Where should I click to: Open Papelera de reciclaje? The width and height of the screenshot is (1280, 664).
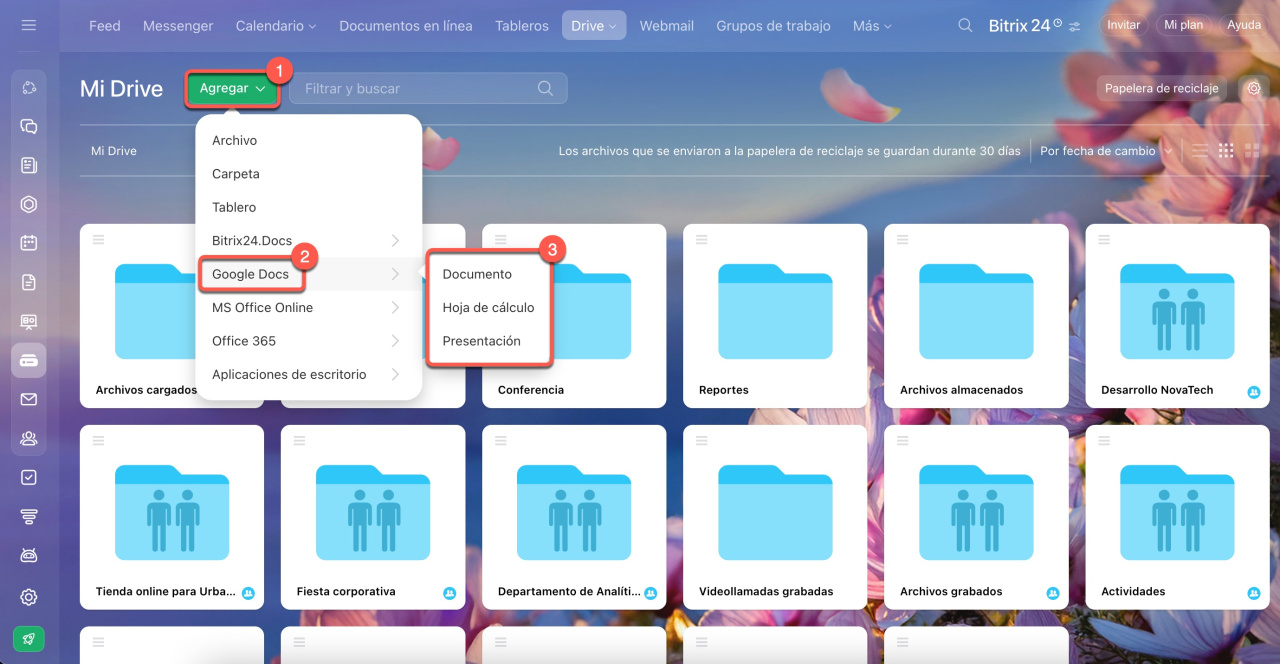[x=1162, y=88]
